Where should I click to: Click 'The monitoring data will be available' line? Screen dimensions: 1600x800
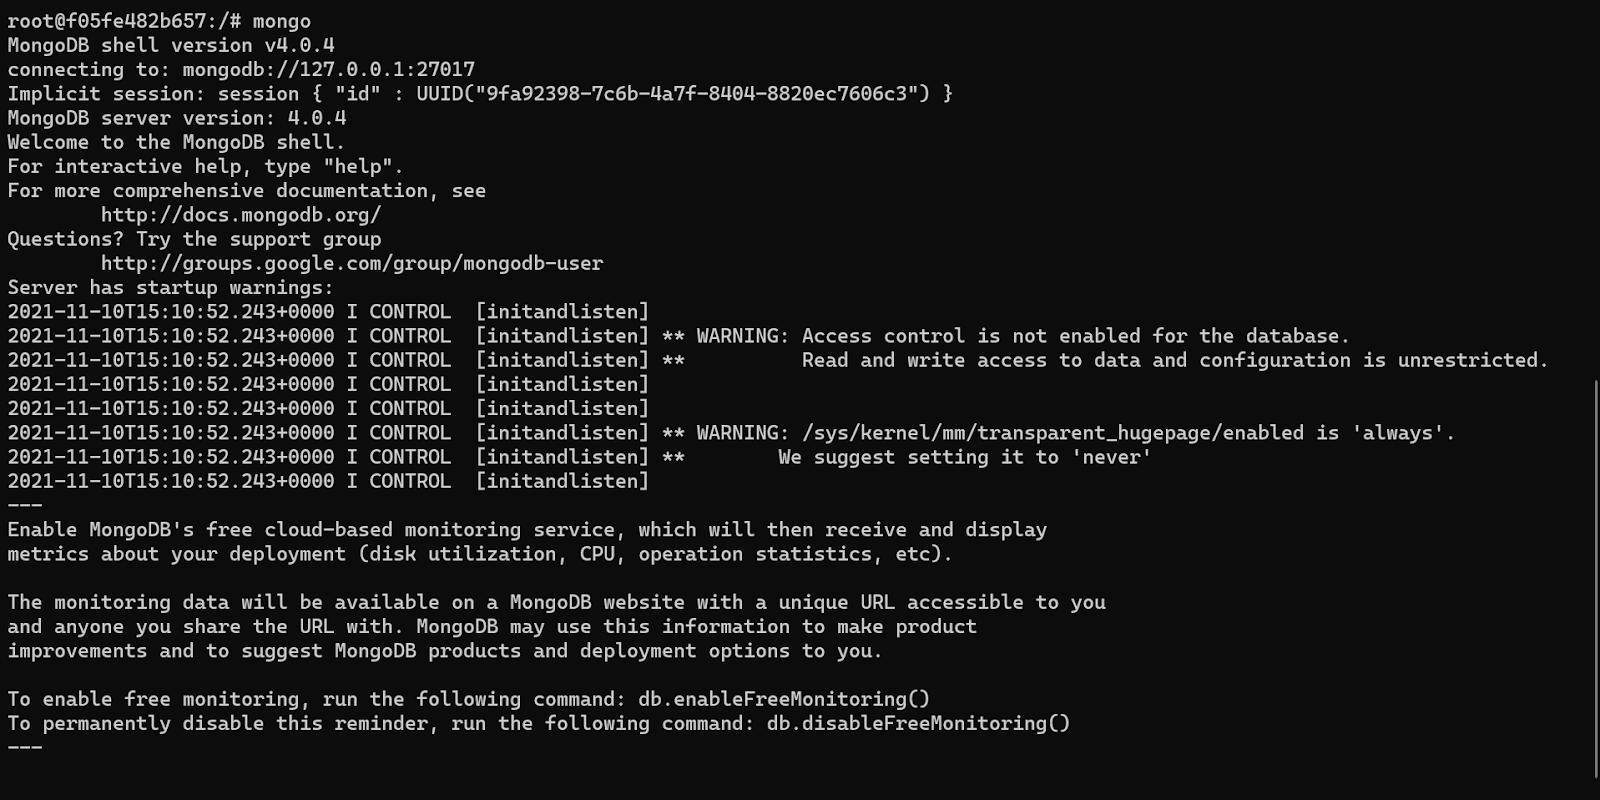click(x=556, y=602)
